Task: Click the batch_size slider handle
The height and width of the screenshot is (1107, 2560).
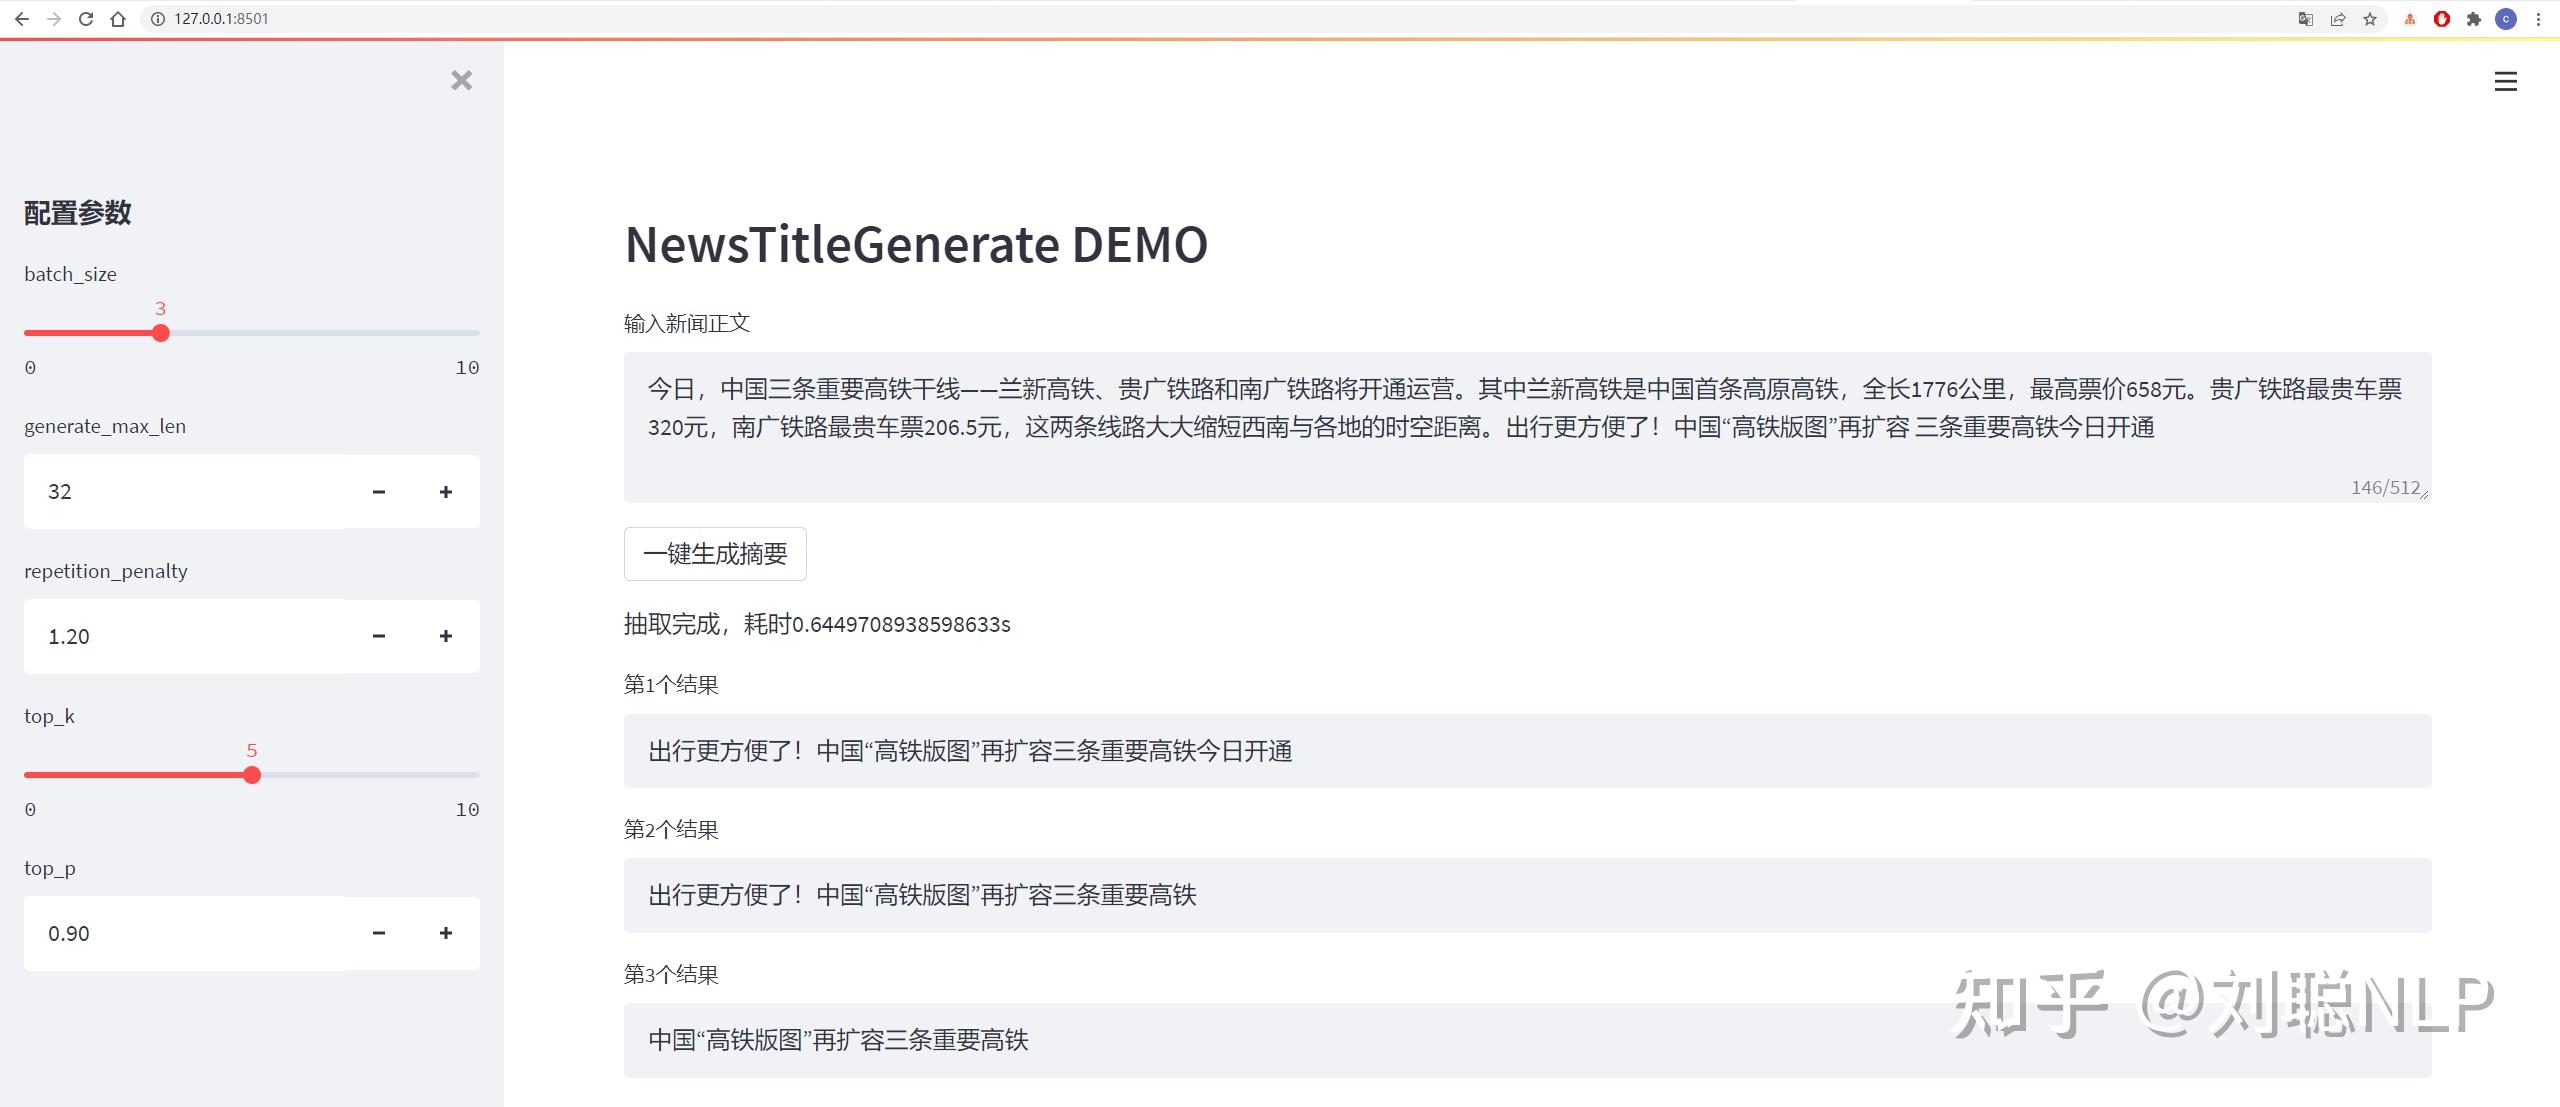Action: coord(160,333)
